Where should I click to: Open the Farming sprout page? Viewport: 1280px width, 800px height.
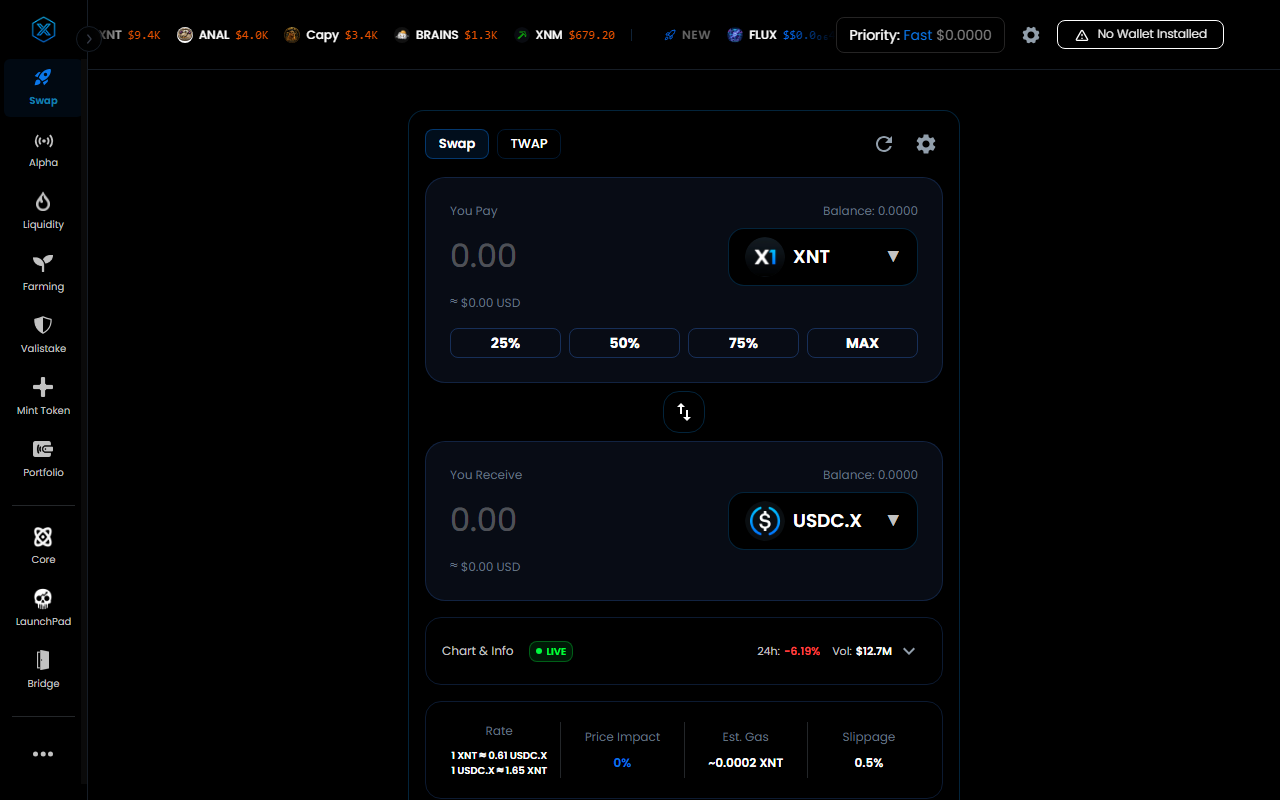point(43,273)
